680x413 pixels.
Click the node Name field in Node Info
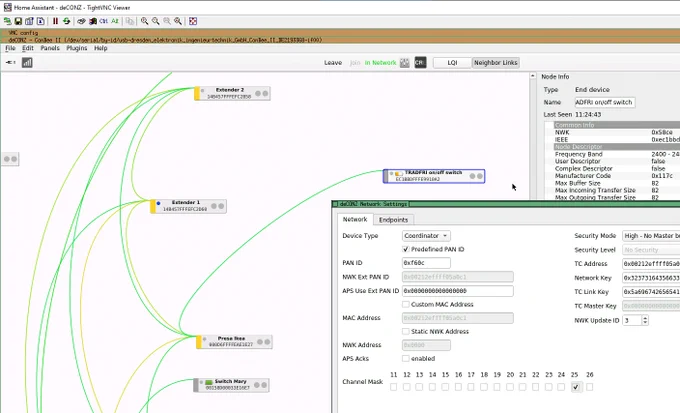click(605, 102)
